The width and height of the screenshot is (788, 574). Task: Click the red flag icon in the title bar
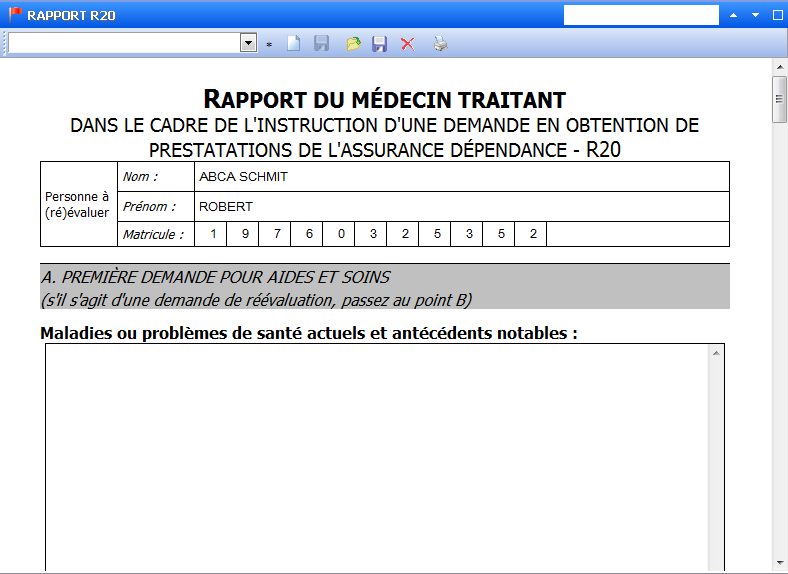(x=14, y=15)
